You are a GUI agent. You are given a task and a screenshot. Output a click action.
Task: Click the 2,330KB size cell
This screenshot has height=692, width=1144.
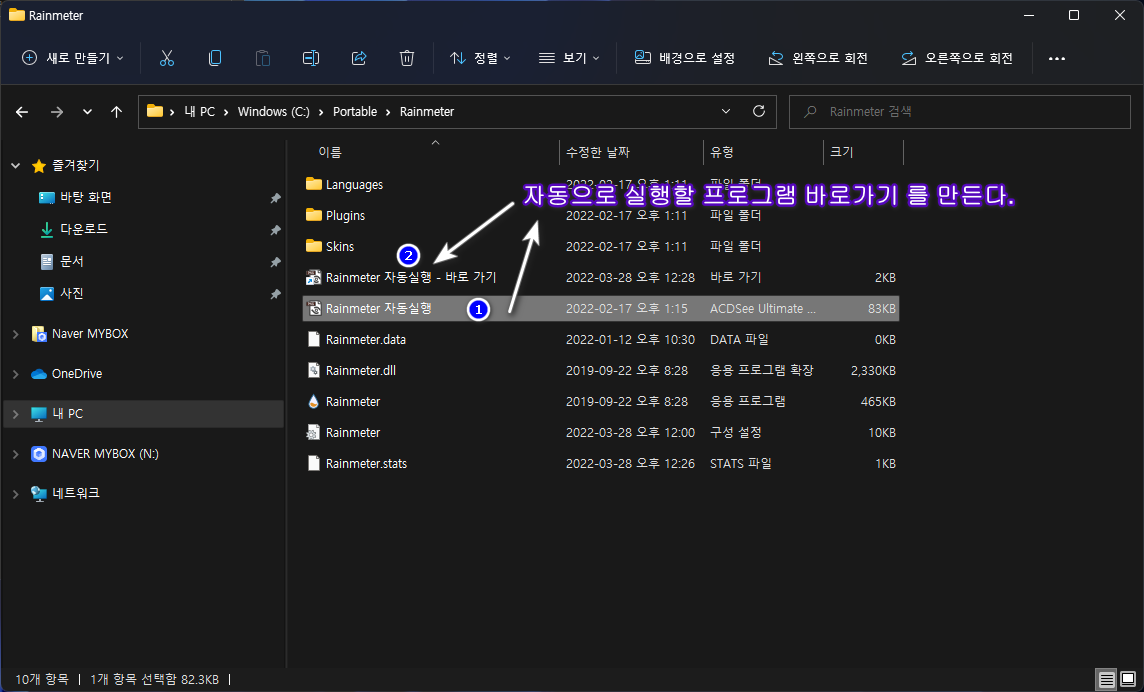873,371
